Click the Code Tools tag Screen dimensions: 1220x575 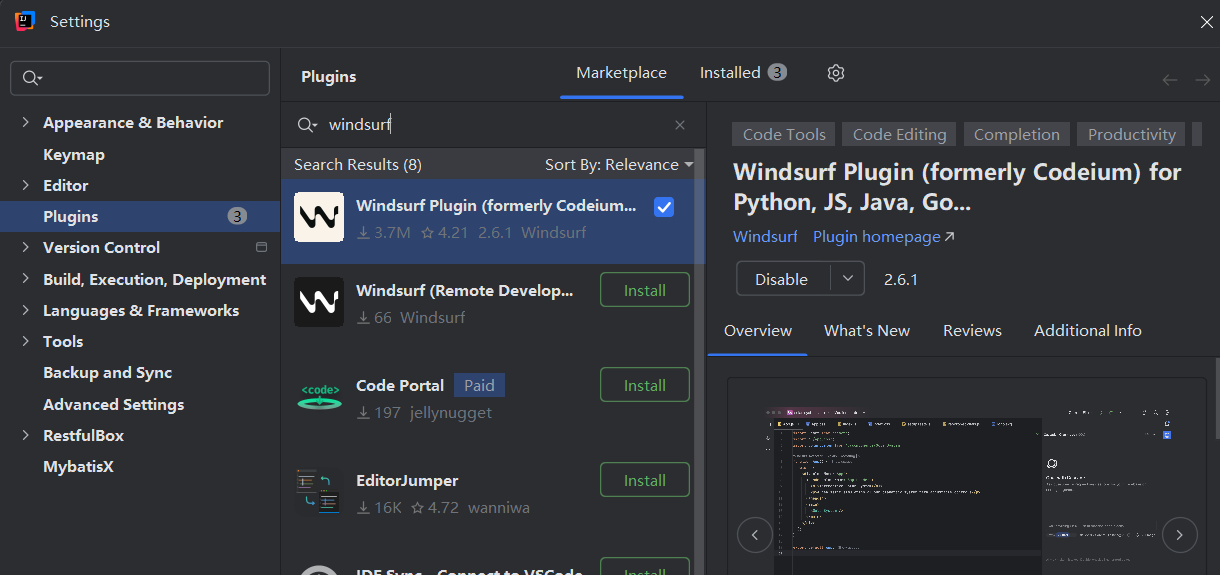784,134
